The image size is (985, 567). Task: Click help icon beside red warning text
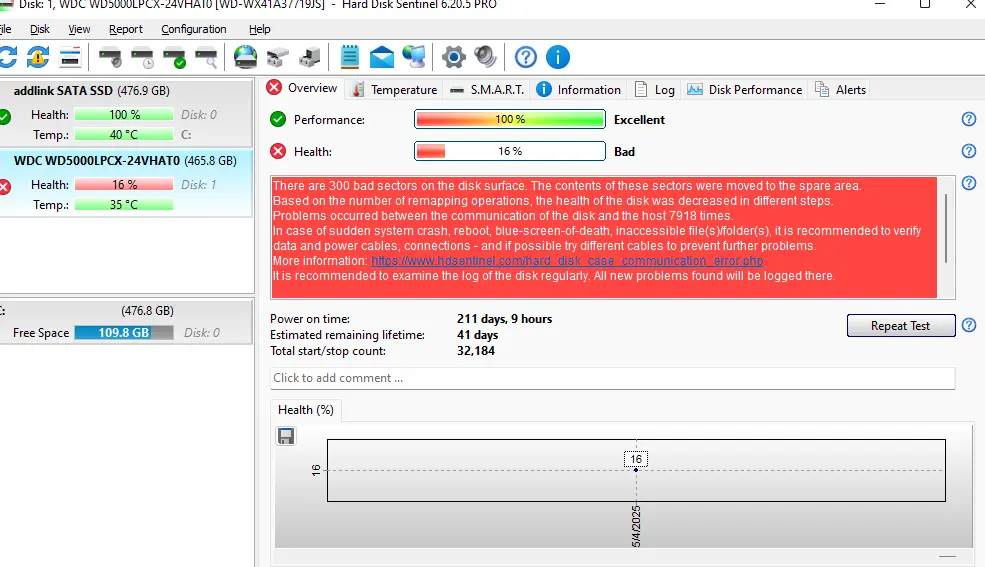point(969,183)
